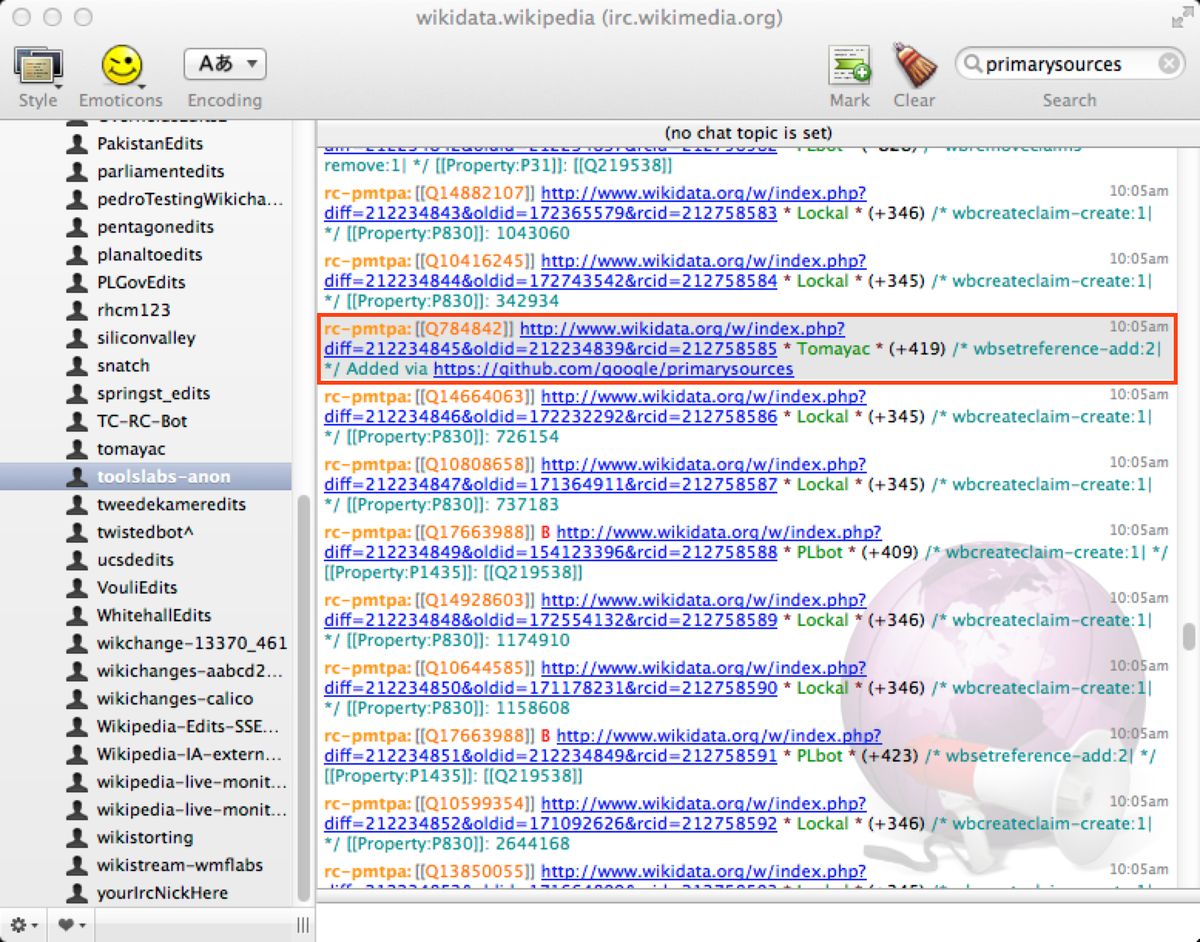1200x942 pixels.
Task: Open the diff link for Q14664063
Action: [596, 407]
